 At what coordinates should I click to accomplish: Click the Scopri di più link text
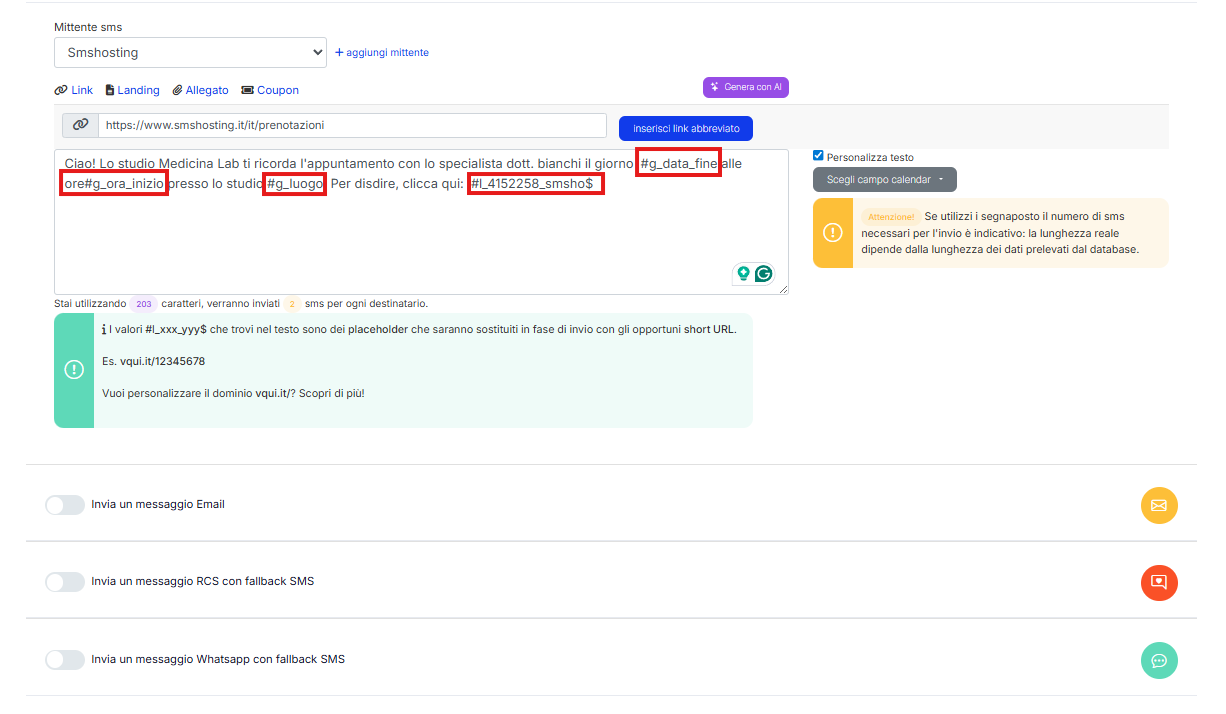coord(332,394)
